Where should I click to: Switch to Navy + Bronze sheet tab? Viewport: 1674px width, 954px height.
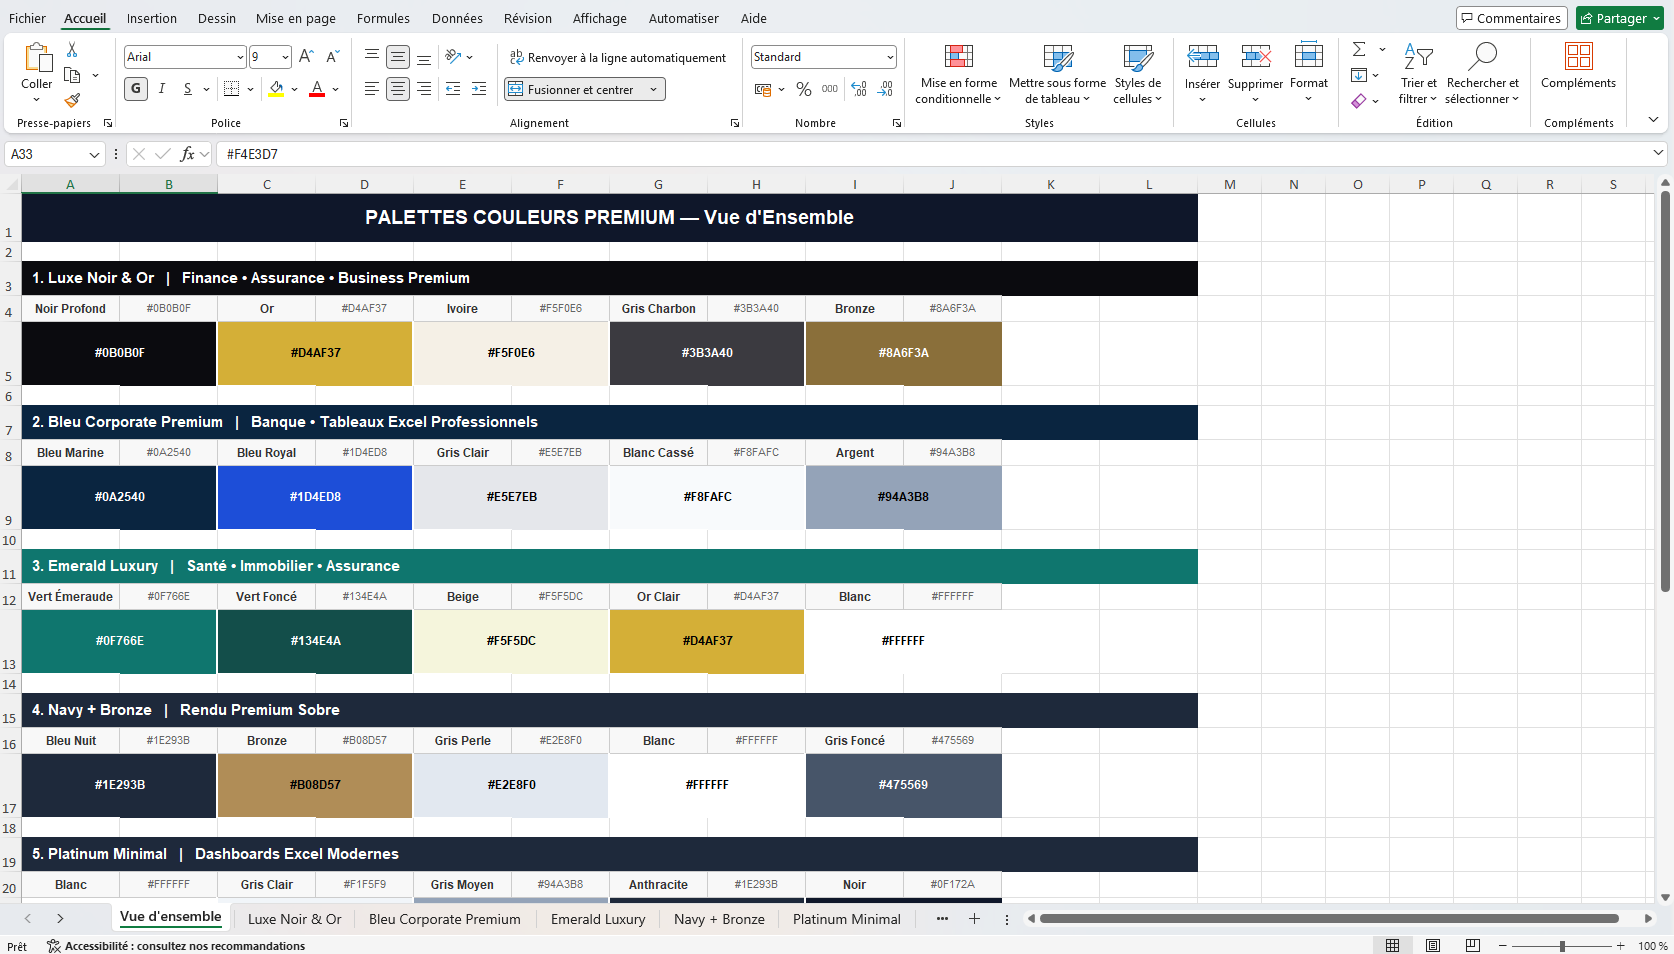coord(719,919)
